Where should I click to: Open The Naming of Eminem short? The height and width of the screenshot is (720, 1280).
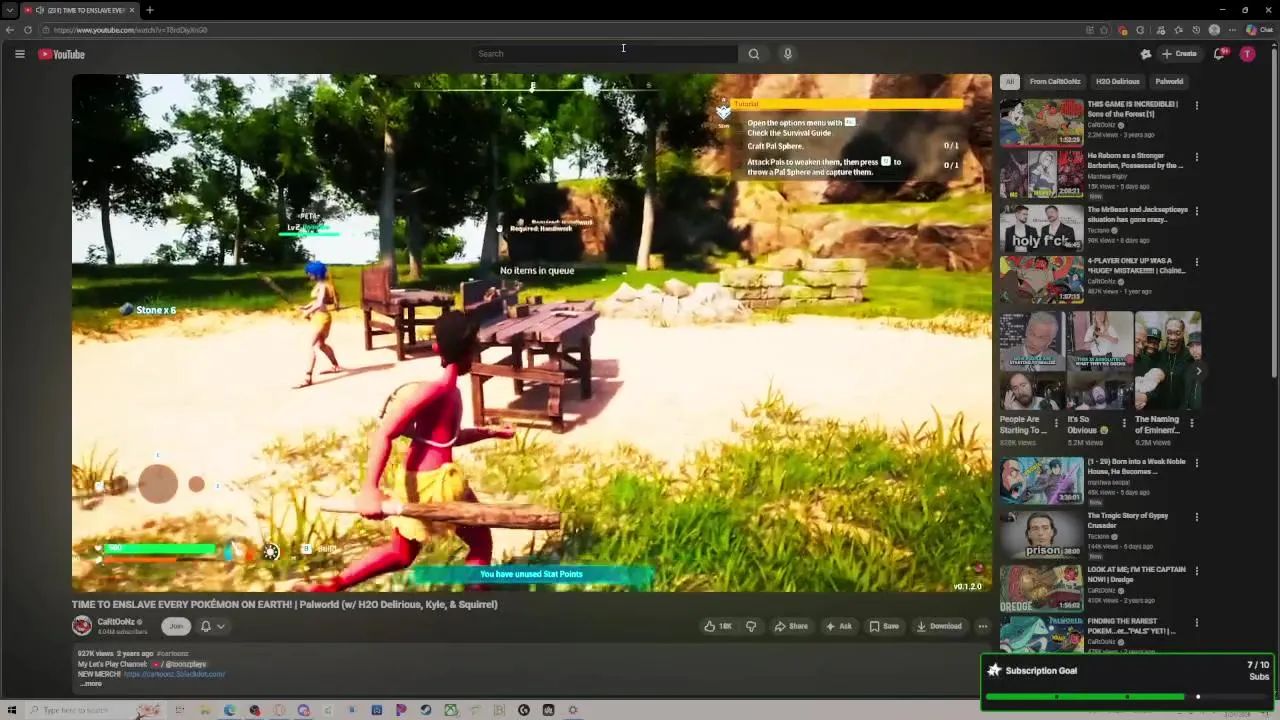[x=1167, y=361]
